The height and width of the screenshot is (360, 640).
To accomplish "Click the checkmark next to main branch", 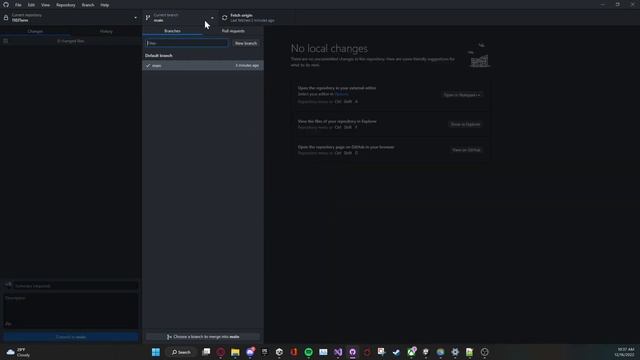I will click(x=148, y=65).
